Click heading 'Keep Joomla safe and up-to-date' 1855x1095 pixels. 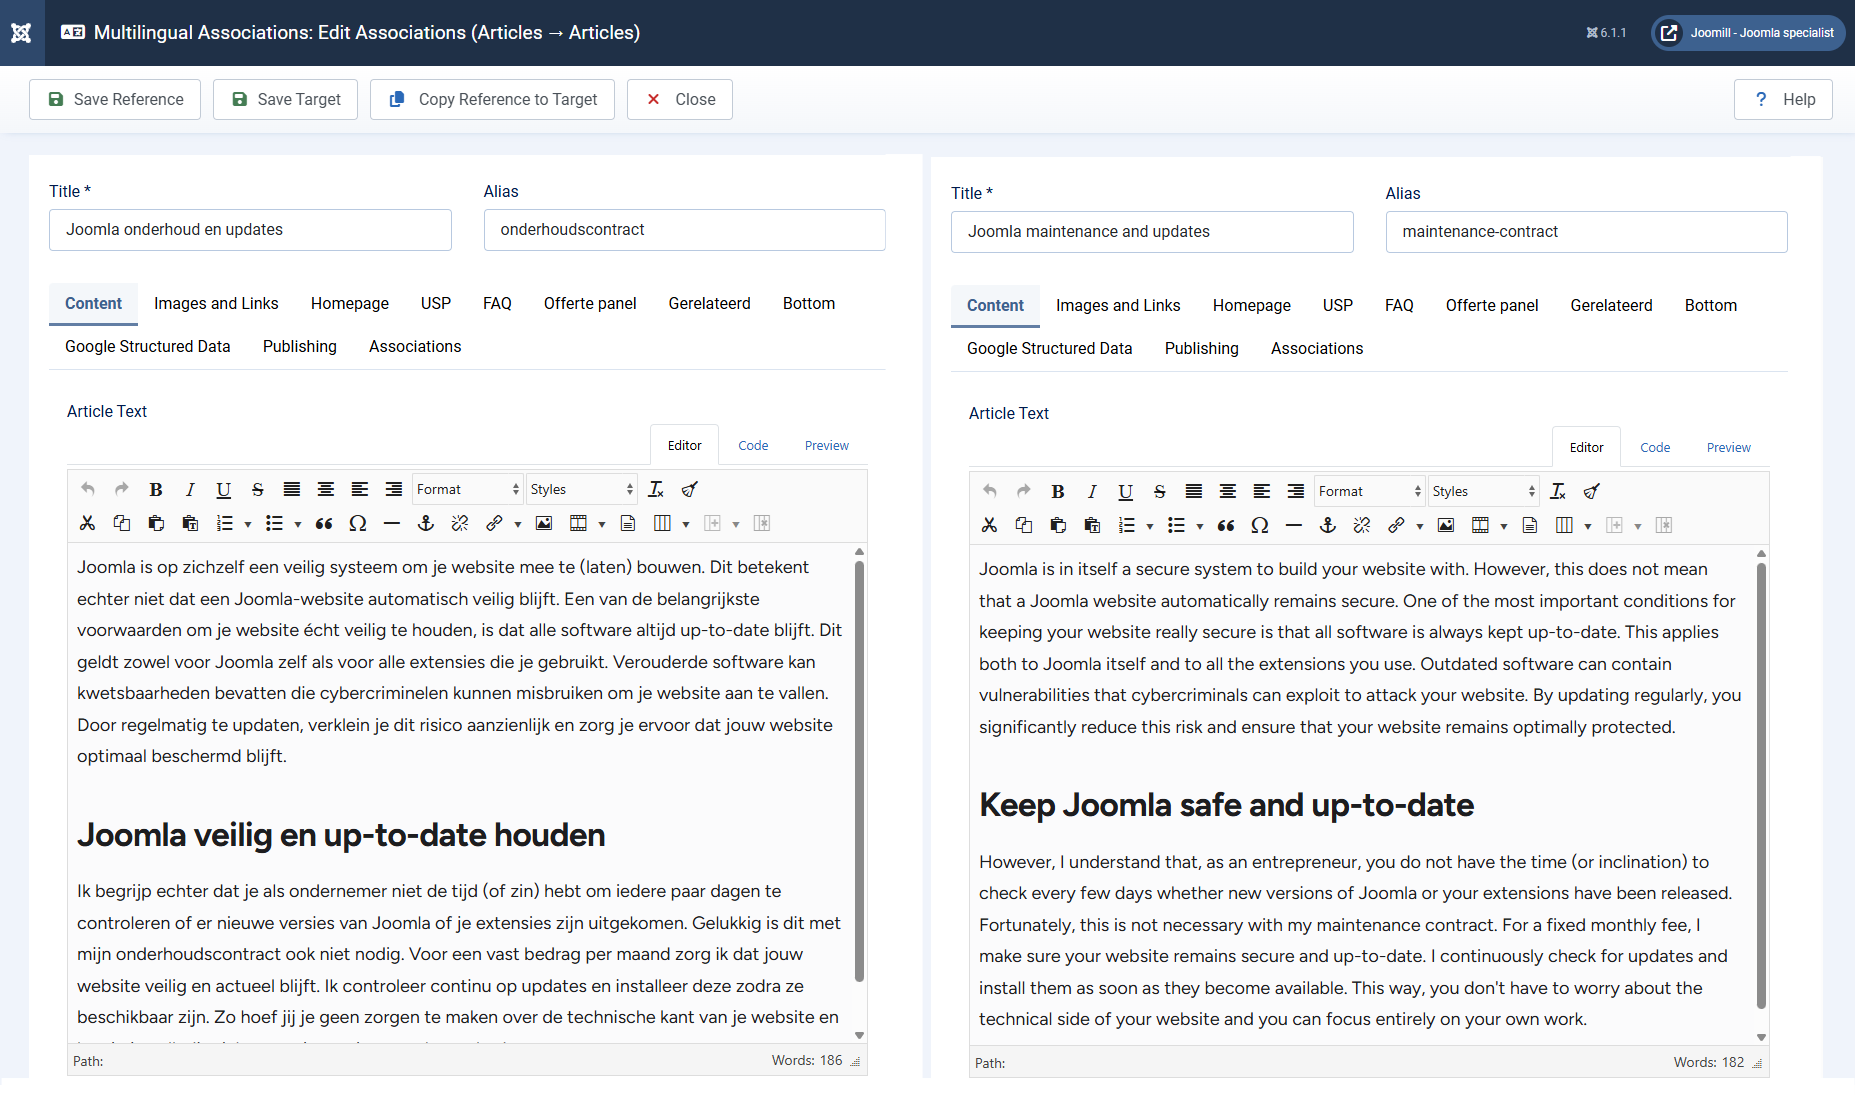pyautogui.click(x=1226, y=805)
